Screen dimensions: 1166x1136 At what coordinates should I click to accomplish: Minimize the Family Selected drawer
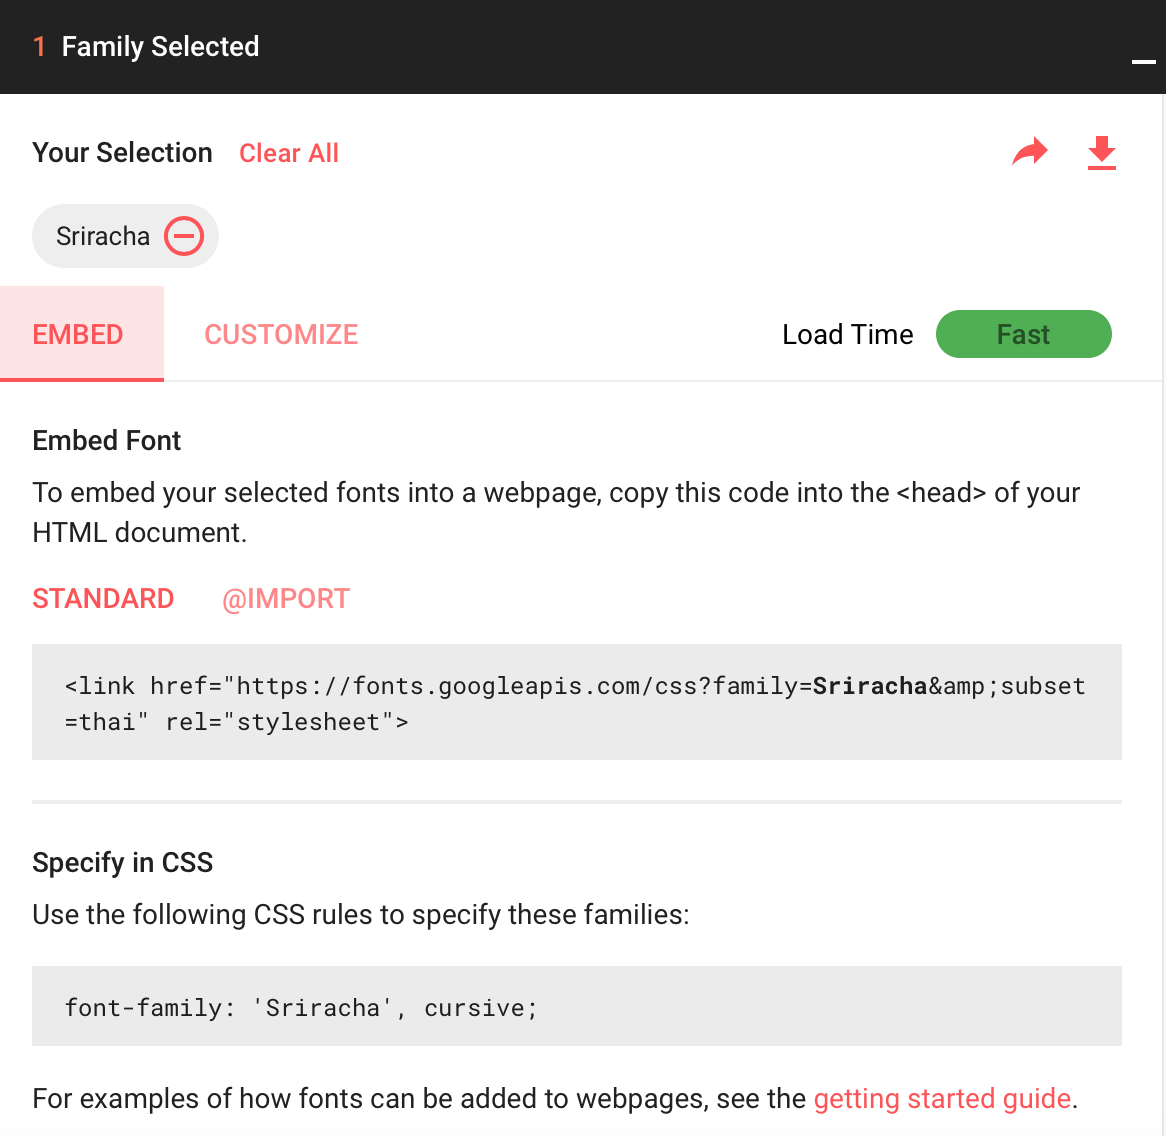coord(1143,62)
